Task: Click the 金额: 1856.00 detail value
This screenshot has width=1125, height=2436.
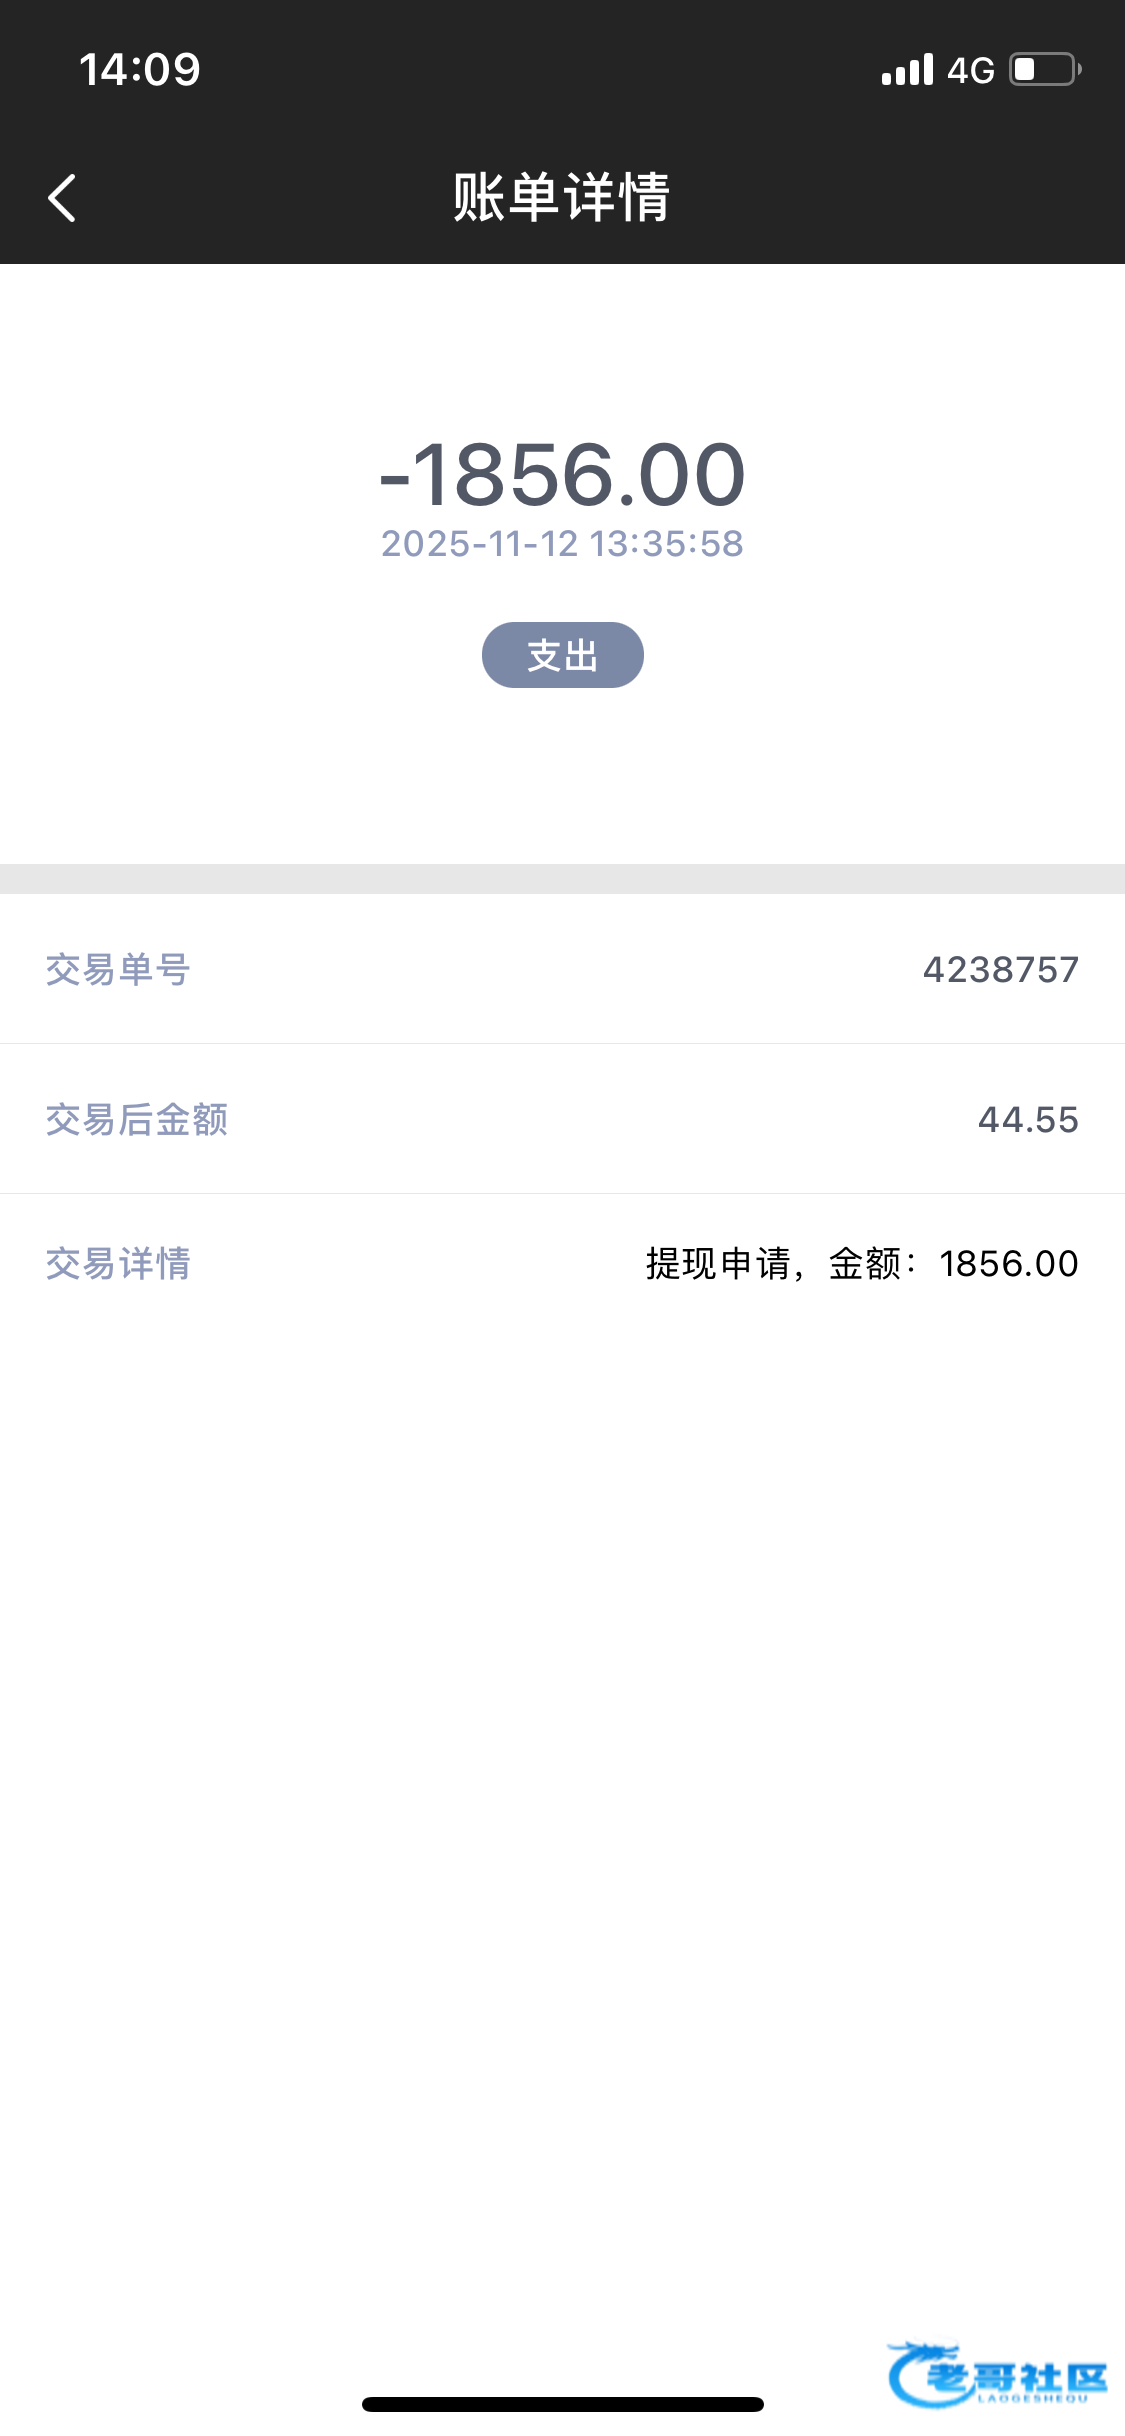Action: point(953,1264)
